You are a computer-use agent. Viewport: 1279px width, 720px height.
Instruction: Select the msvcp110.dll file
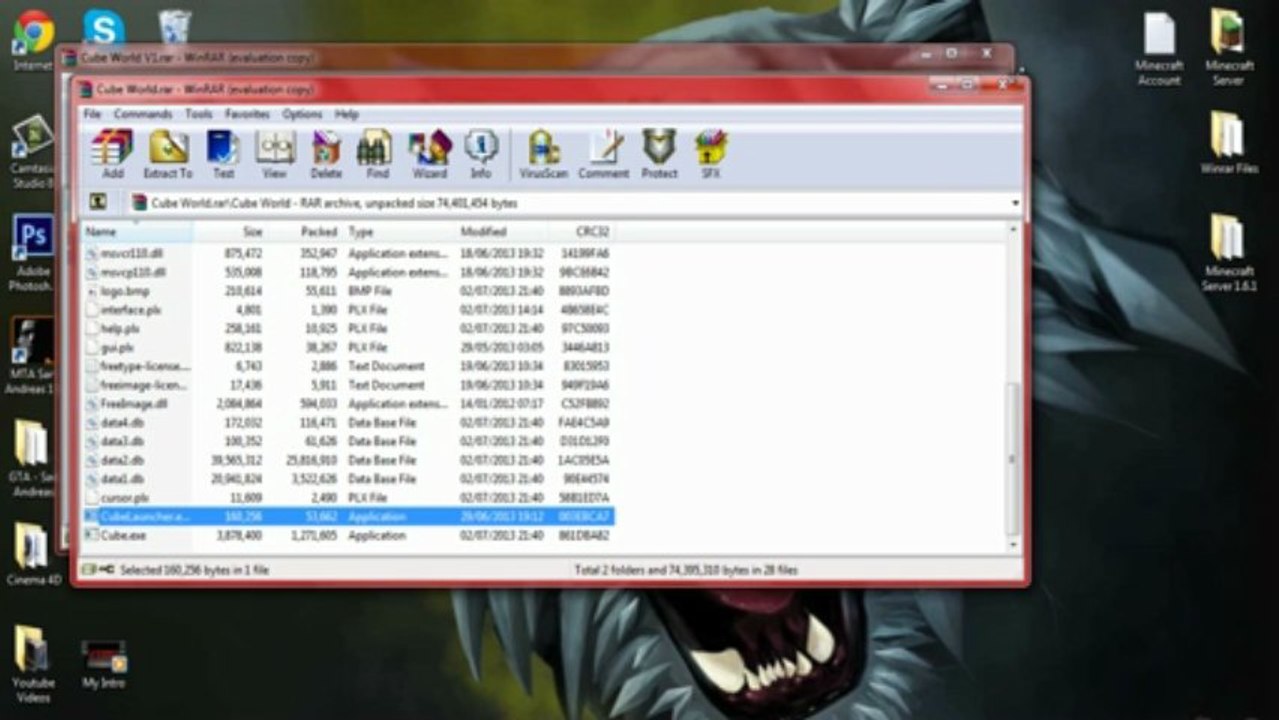tap(348, 272)
